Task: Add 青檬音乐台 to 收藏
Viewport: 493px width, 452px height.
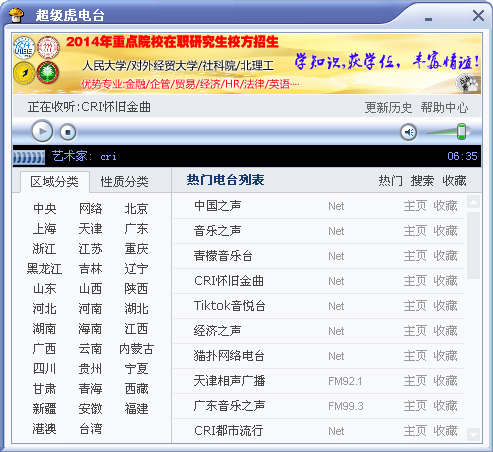Action: [x=445, y=256]
